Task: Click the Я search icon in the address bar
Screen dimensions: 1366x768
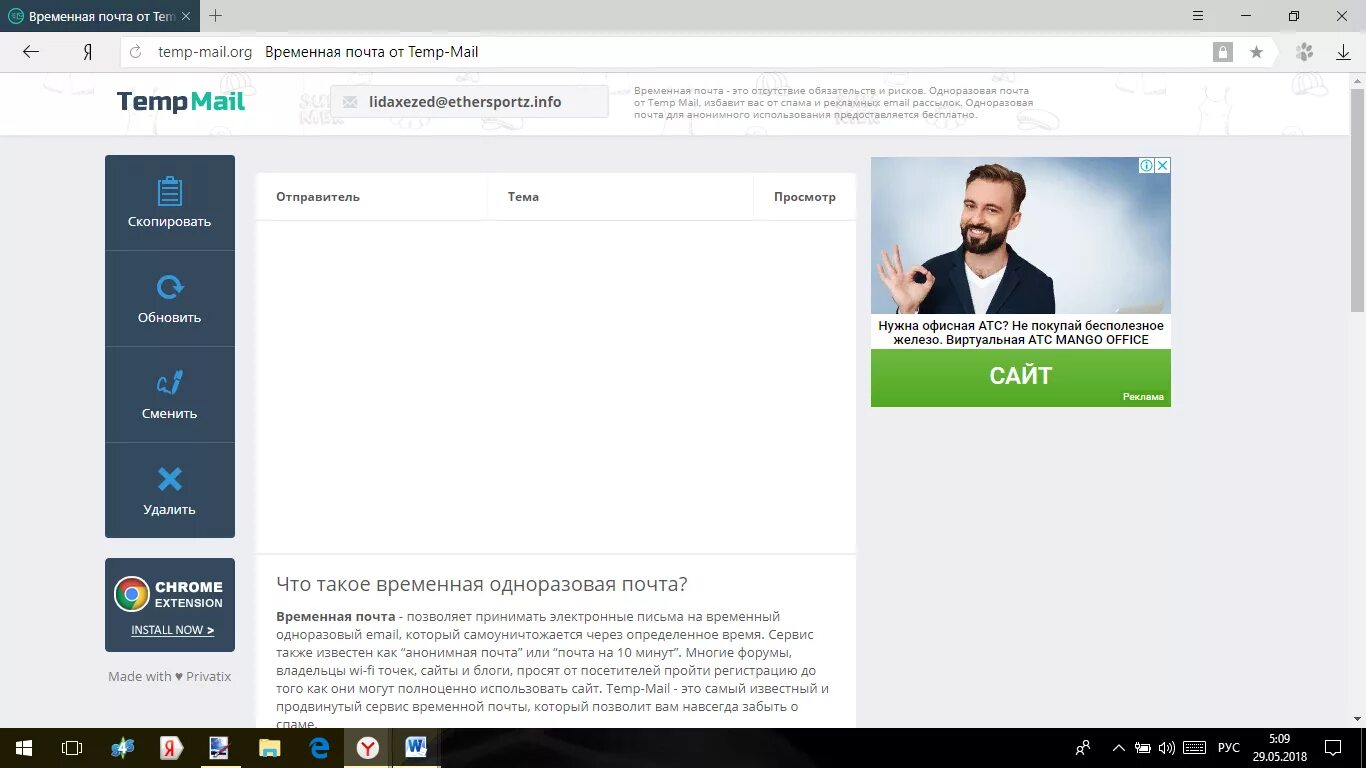Action: tap(87, 51)
